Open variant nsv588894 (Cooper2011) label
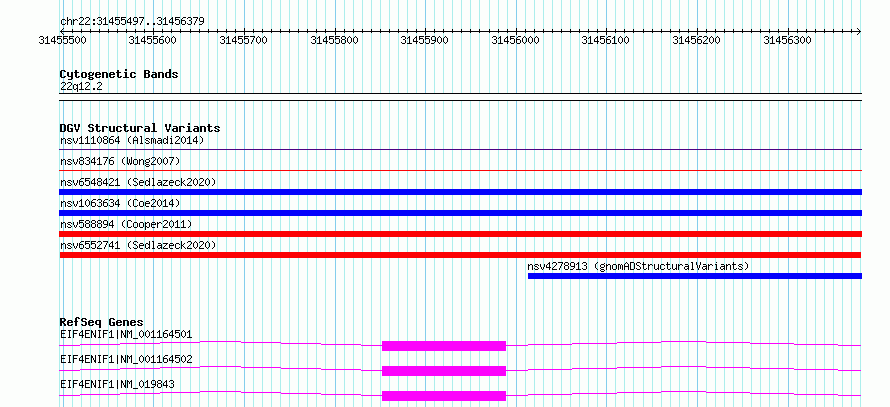The height and width of the screenshot is (407, 890). coord(126,225)
